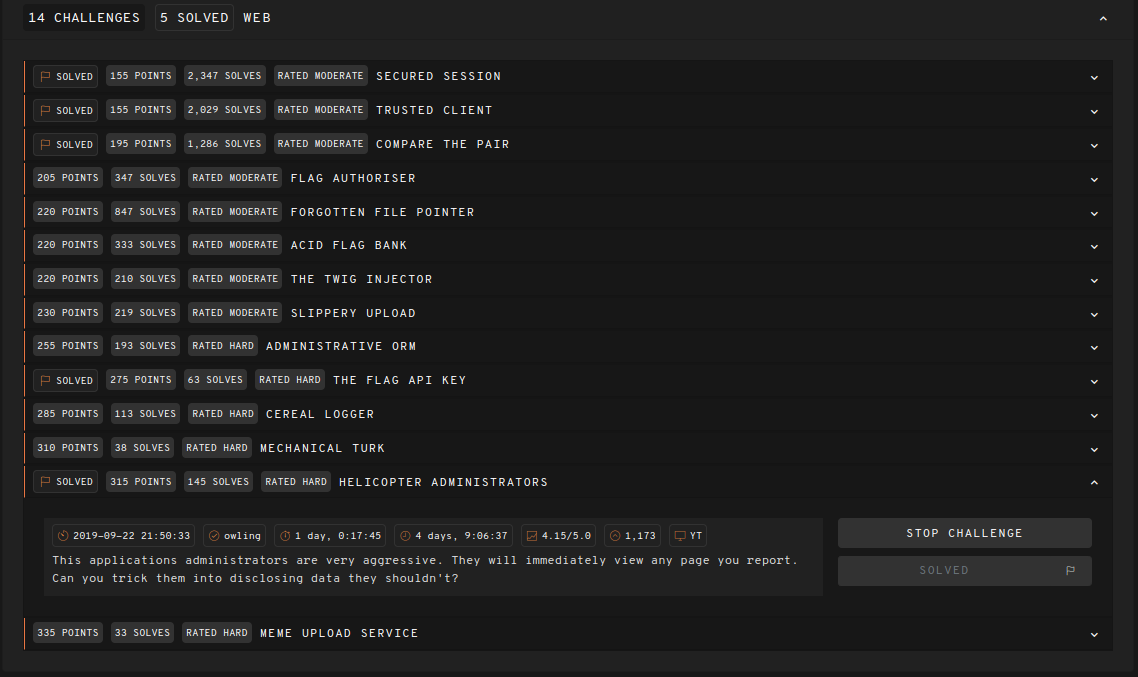
Task: Collapse the Web challenges panel with the top chevron
Action: (1103, 17)
